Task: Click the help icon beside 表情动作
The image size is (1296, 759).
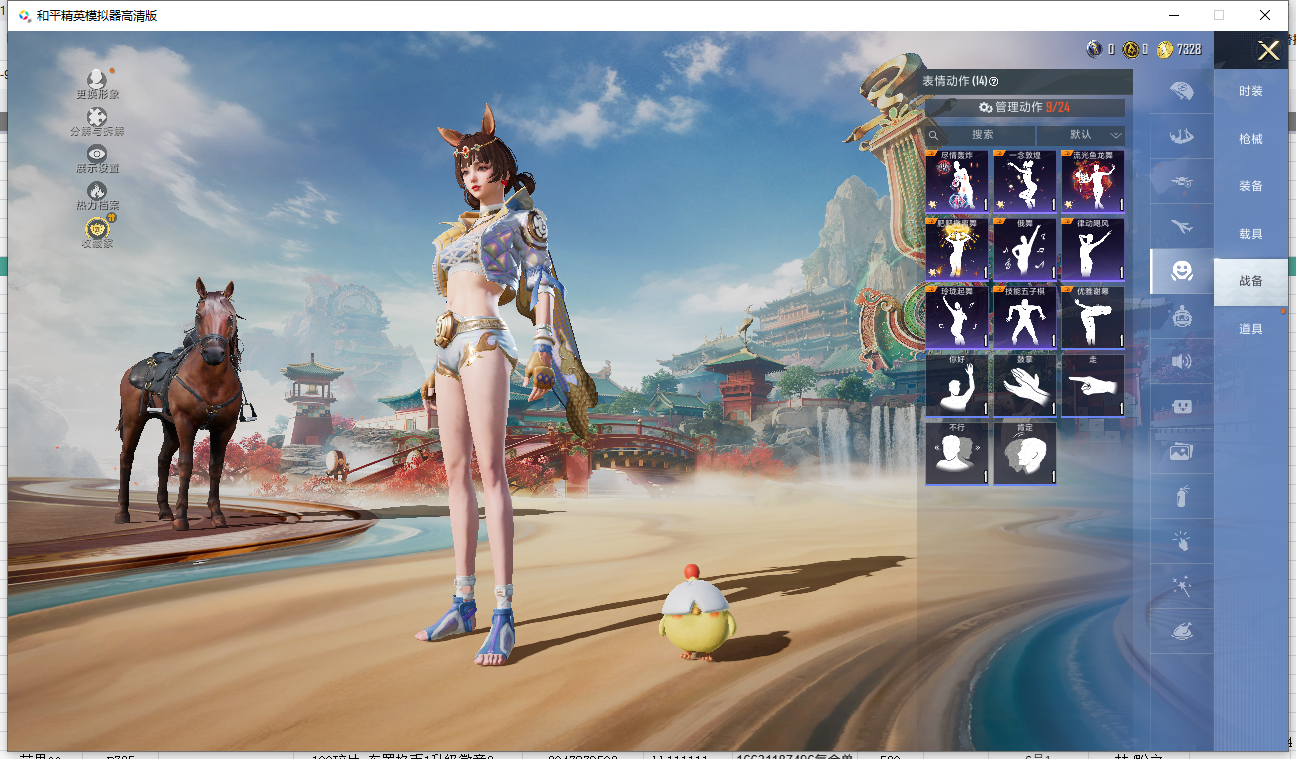Action: (994, 82)
